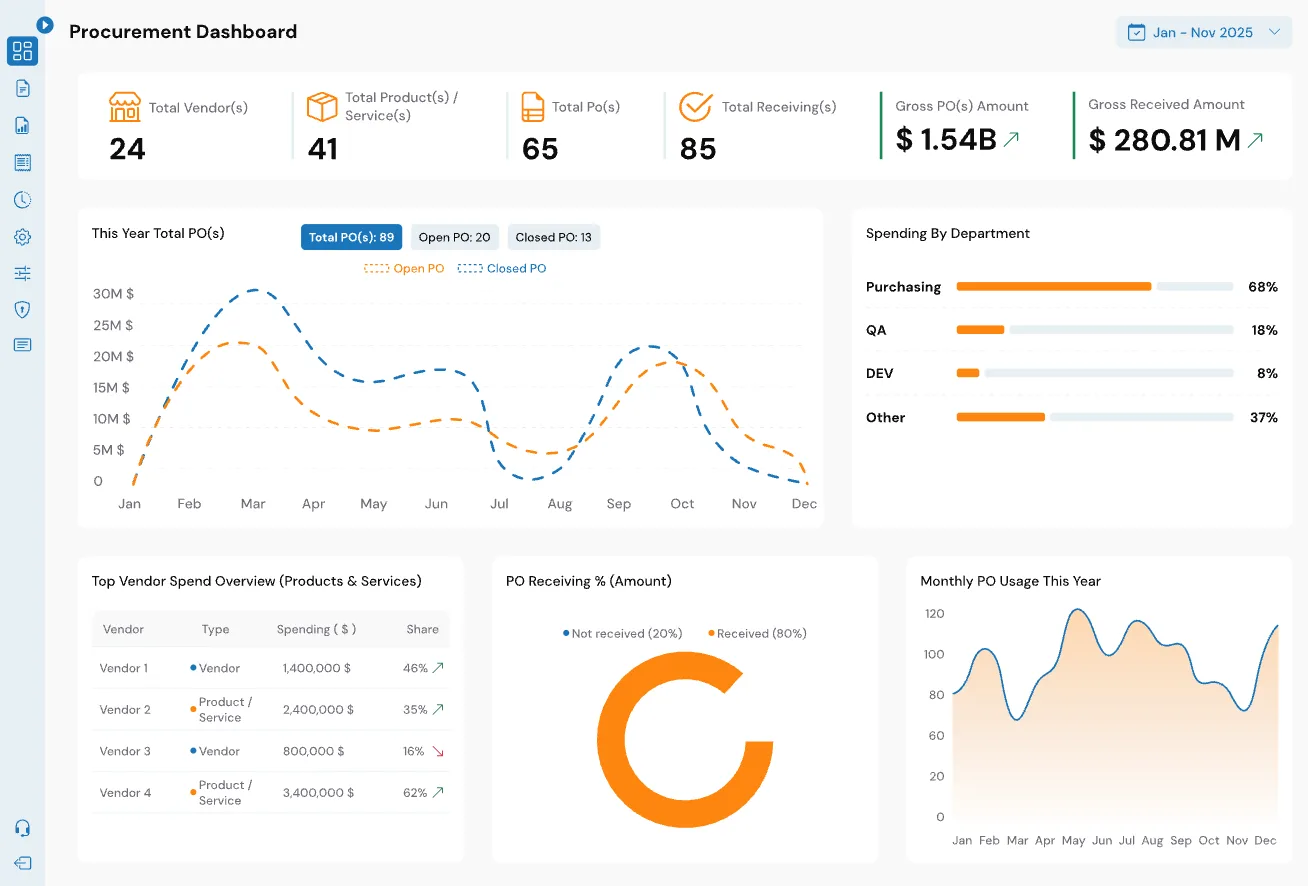Click the Total Product(s) box icon
The width and height of the screenshot is (1308, 886).
(322, 107)
